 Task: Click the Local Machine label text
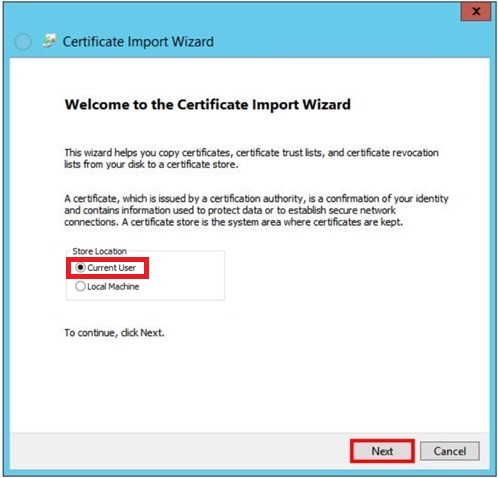(x=113, y=286)
